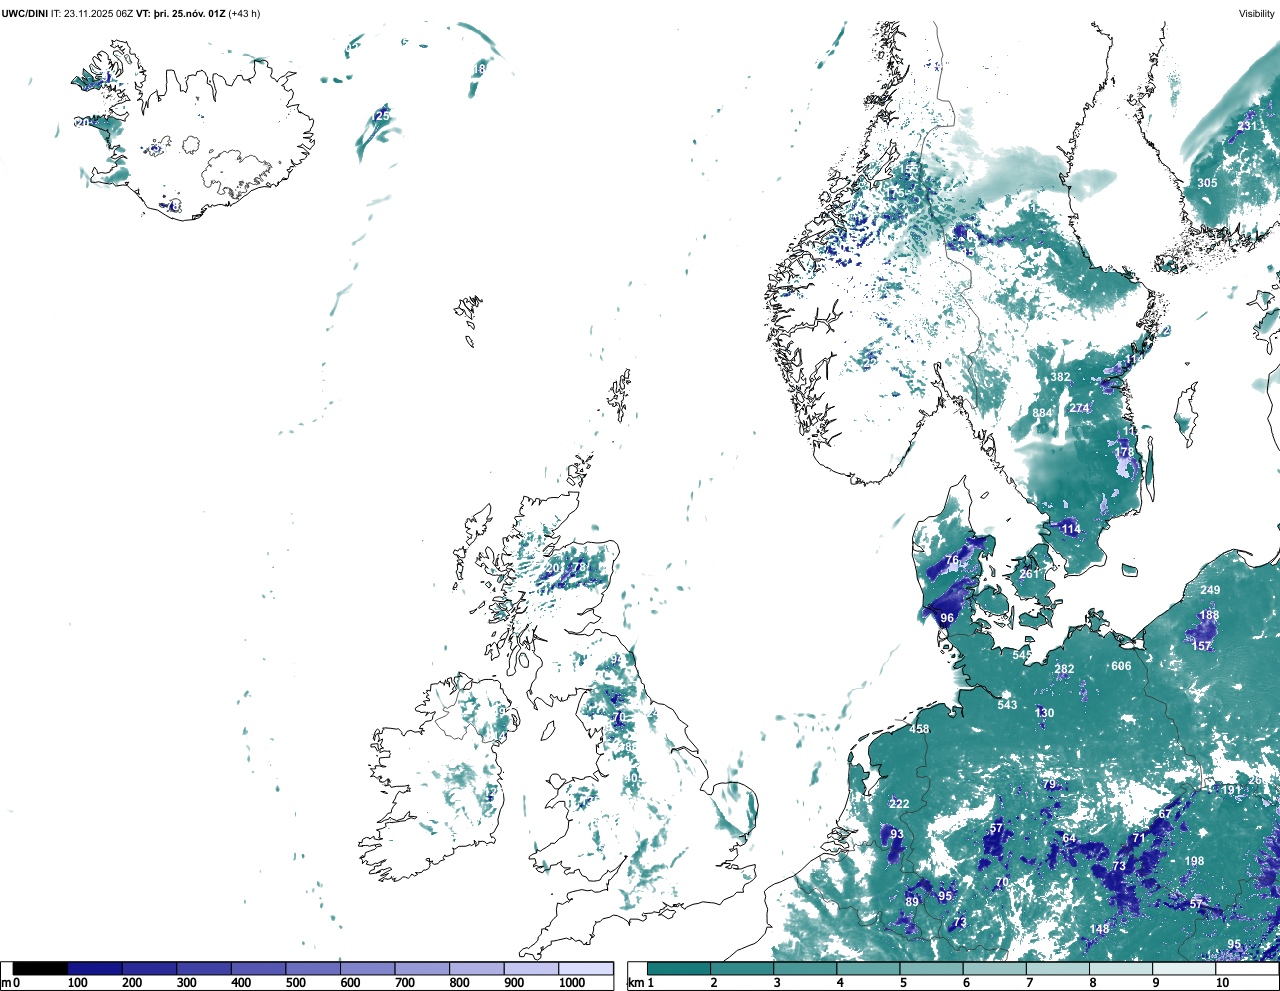Click the '(+43 h)' forecast offset text
This screenshot has height=991, width=1280.
[x=245, y=13]
